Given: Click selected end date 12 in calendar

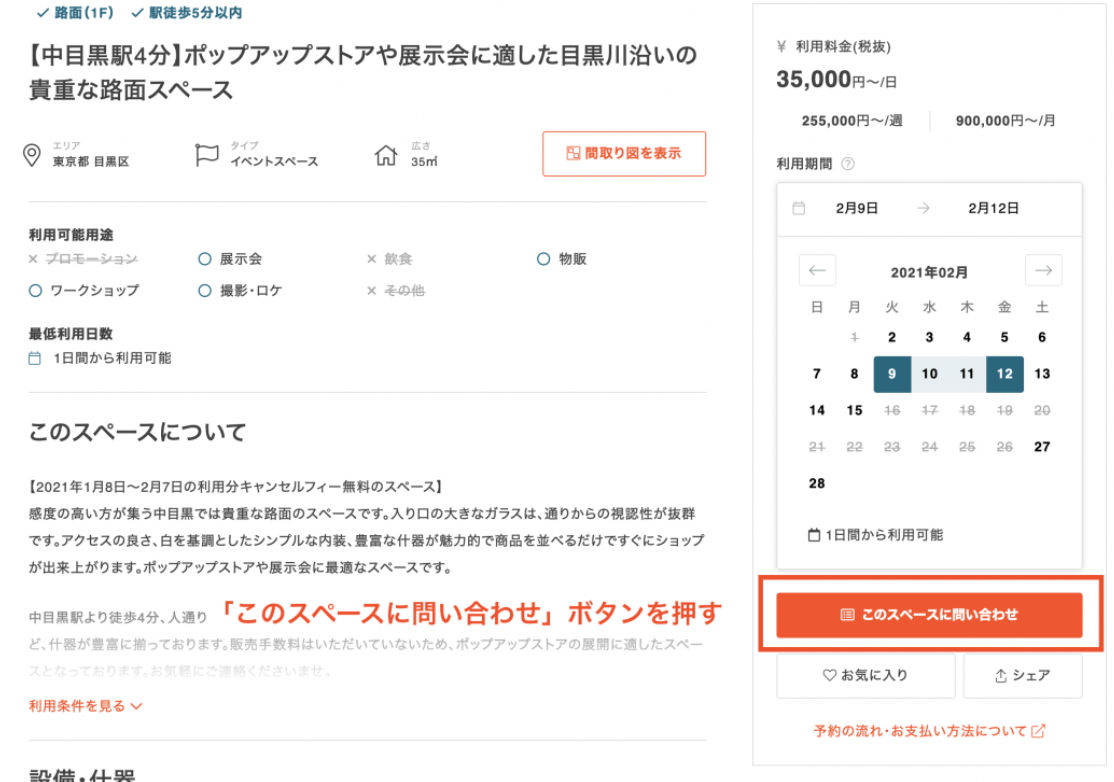Looking at the screenshot, I should pos(1005,374).
